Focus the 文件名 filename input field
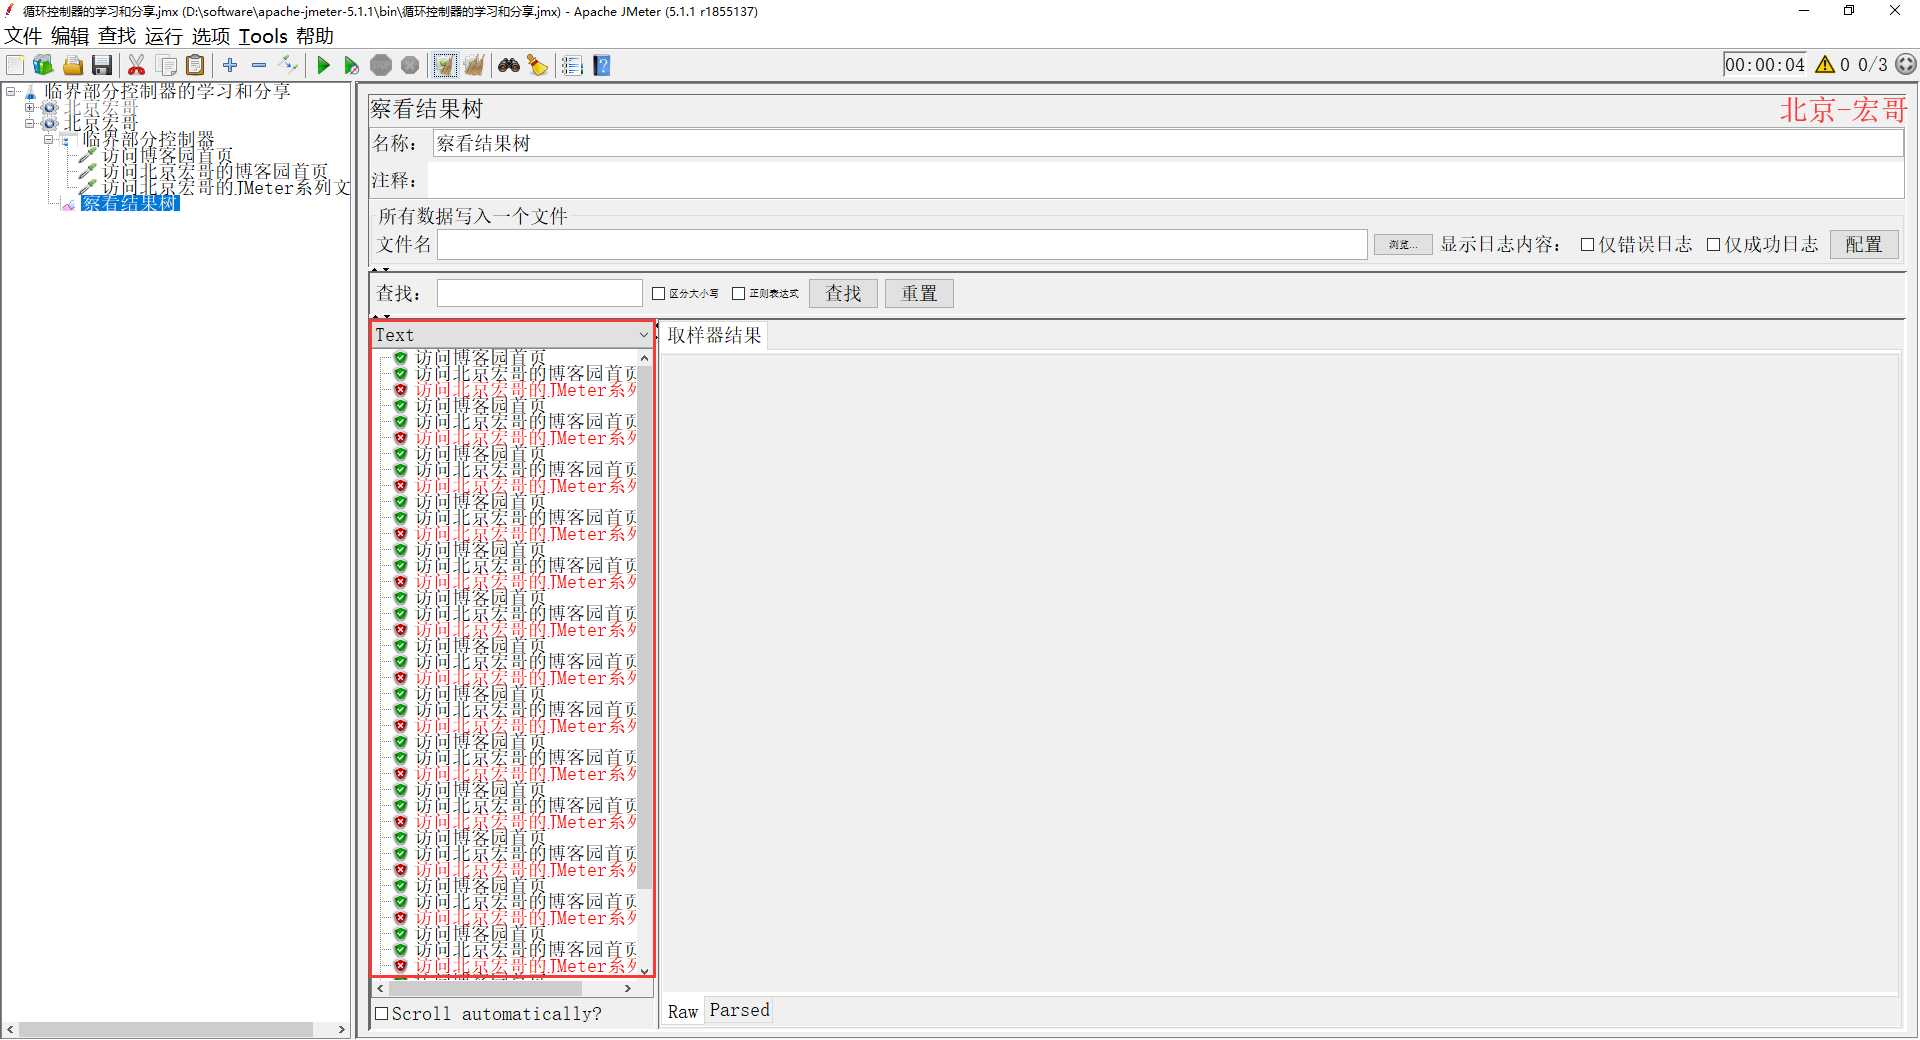 click(x=902, y=245)
